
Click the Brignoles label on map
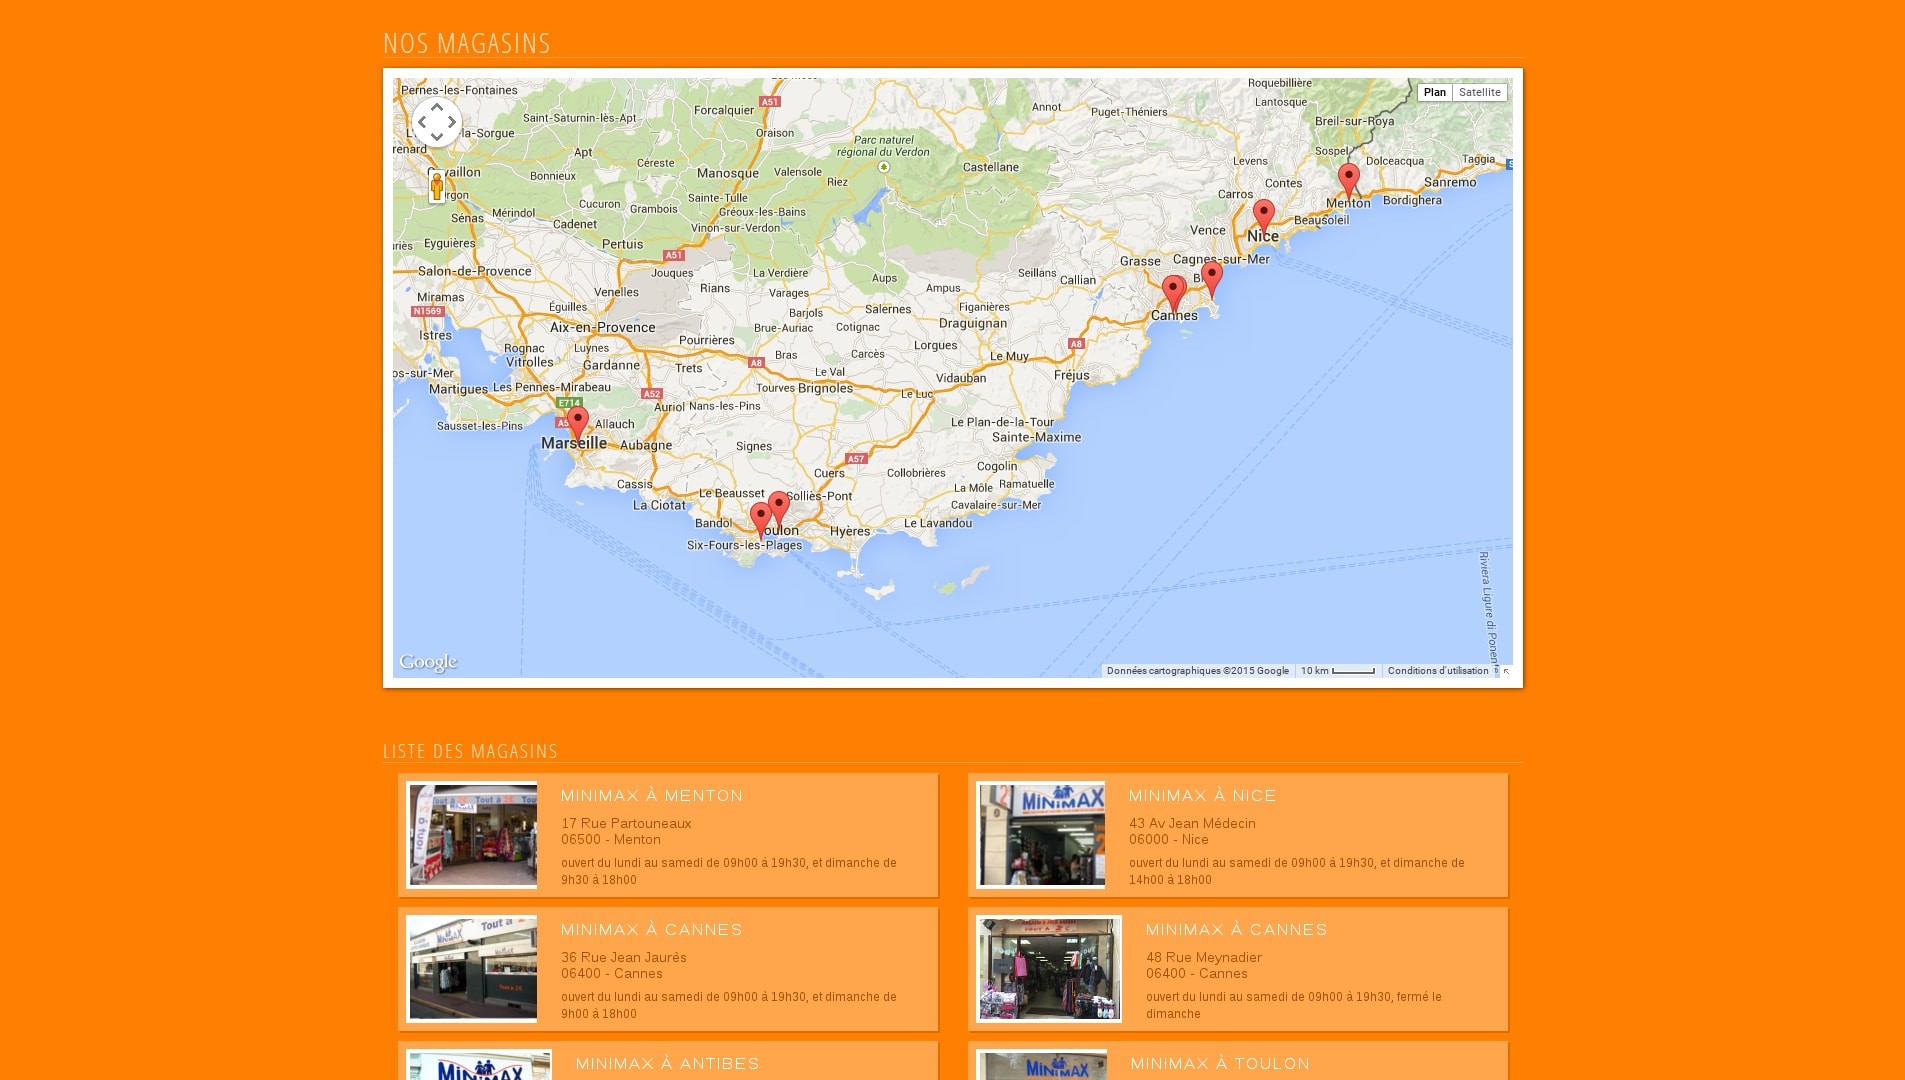[x=826, y=388]
